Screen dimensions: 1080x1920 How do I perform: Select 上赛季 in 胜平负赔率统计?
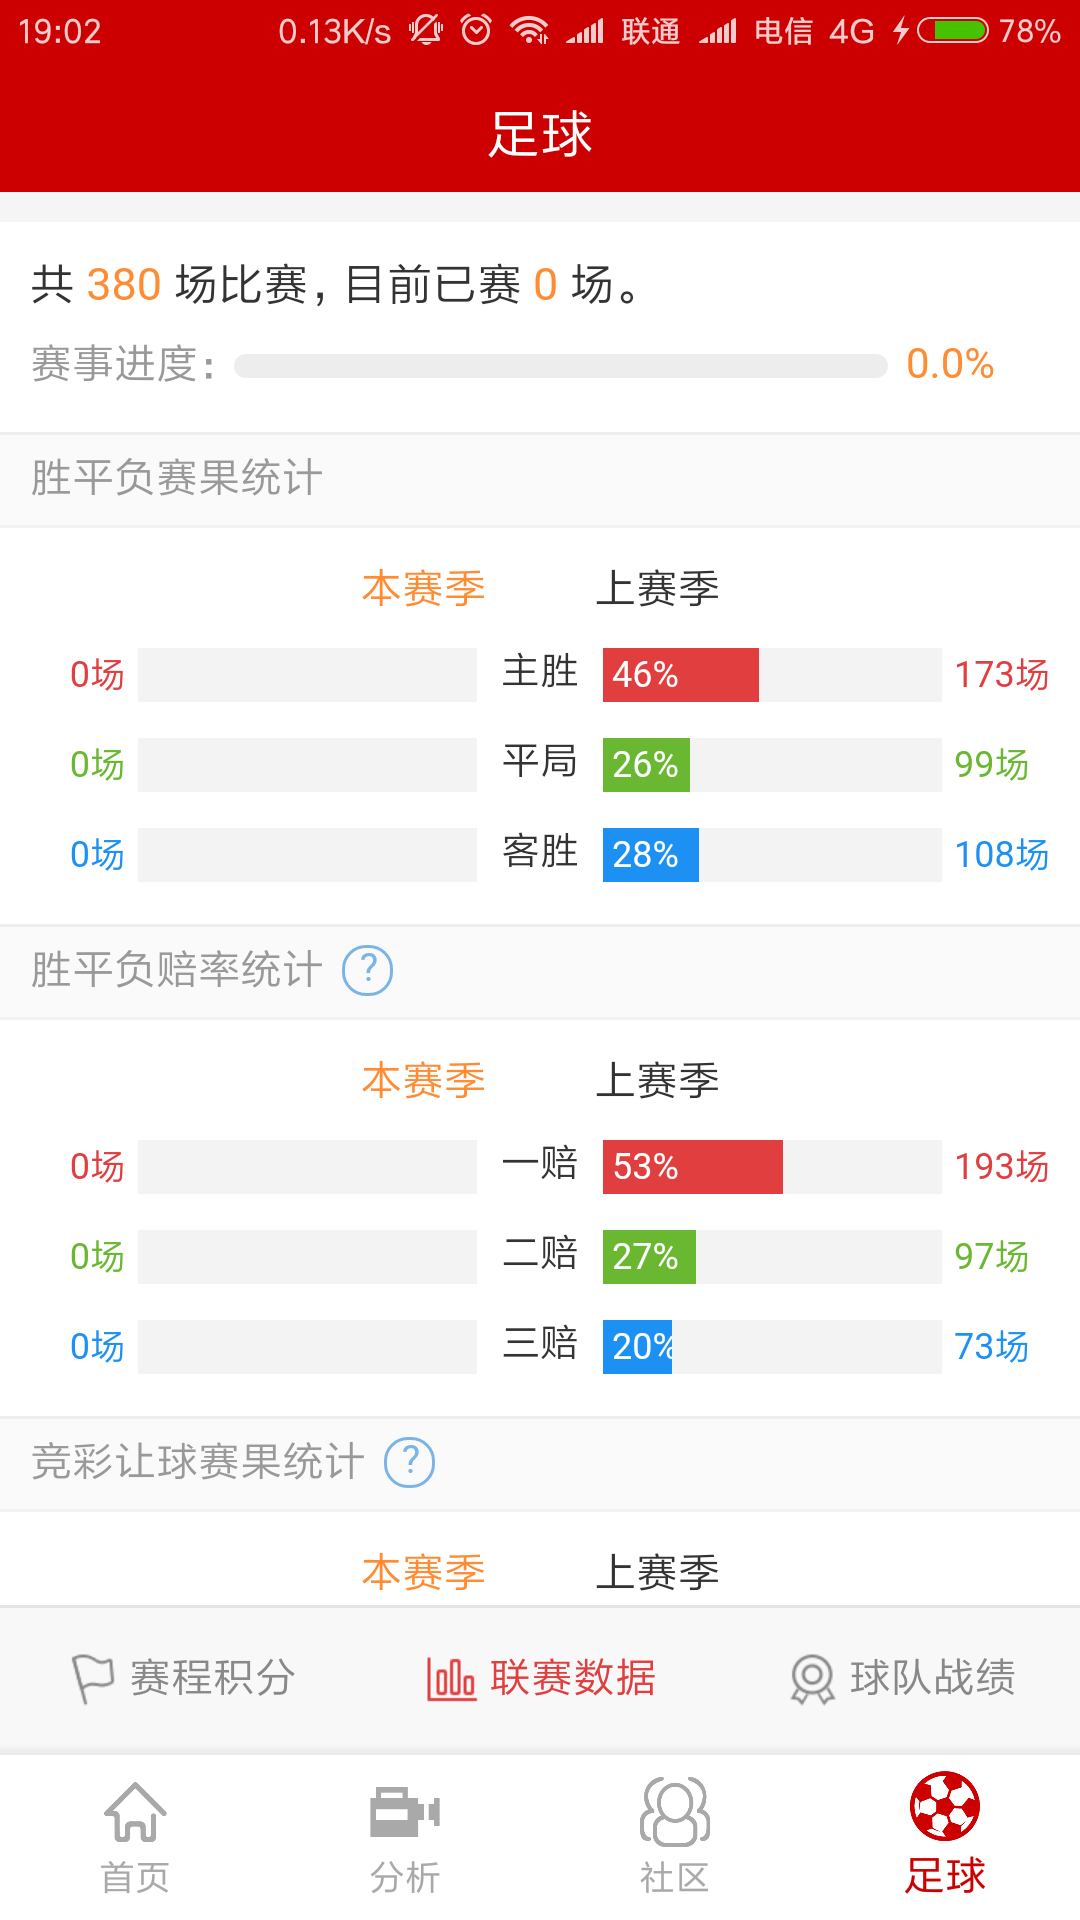pos(657,1080)
